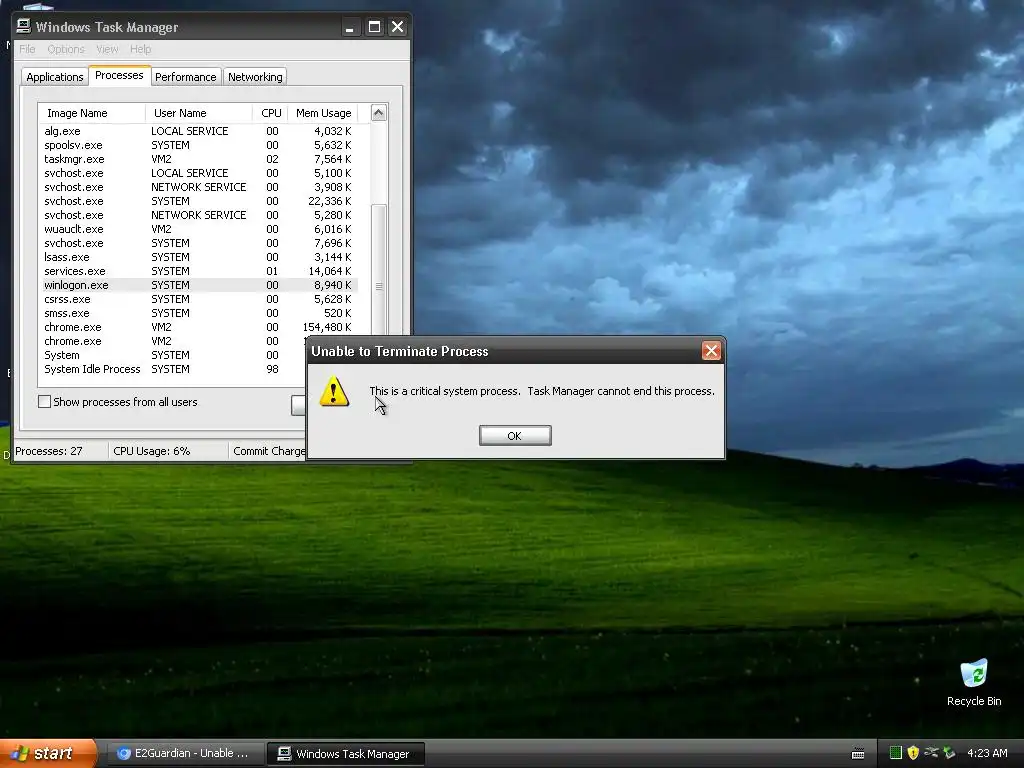This screenshot has width=1024, height=768.
Task: Click the process list scroll-up arrow
Action: coord(378,112)
